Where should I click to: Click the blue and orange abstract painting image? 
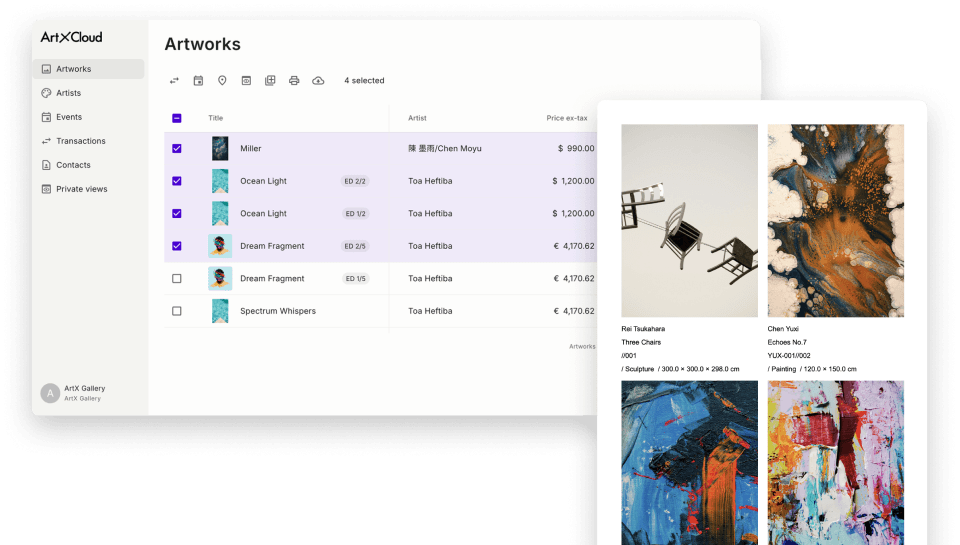tap(689, 462)
